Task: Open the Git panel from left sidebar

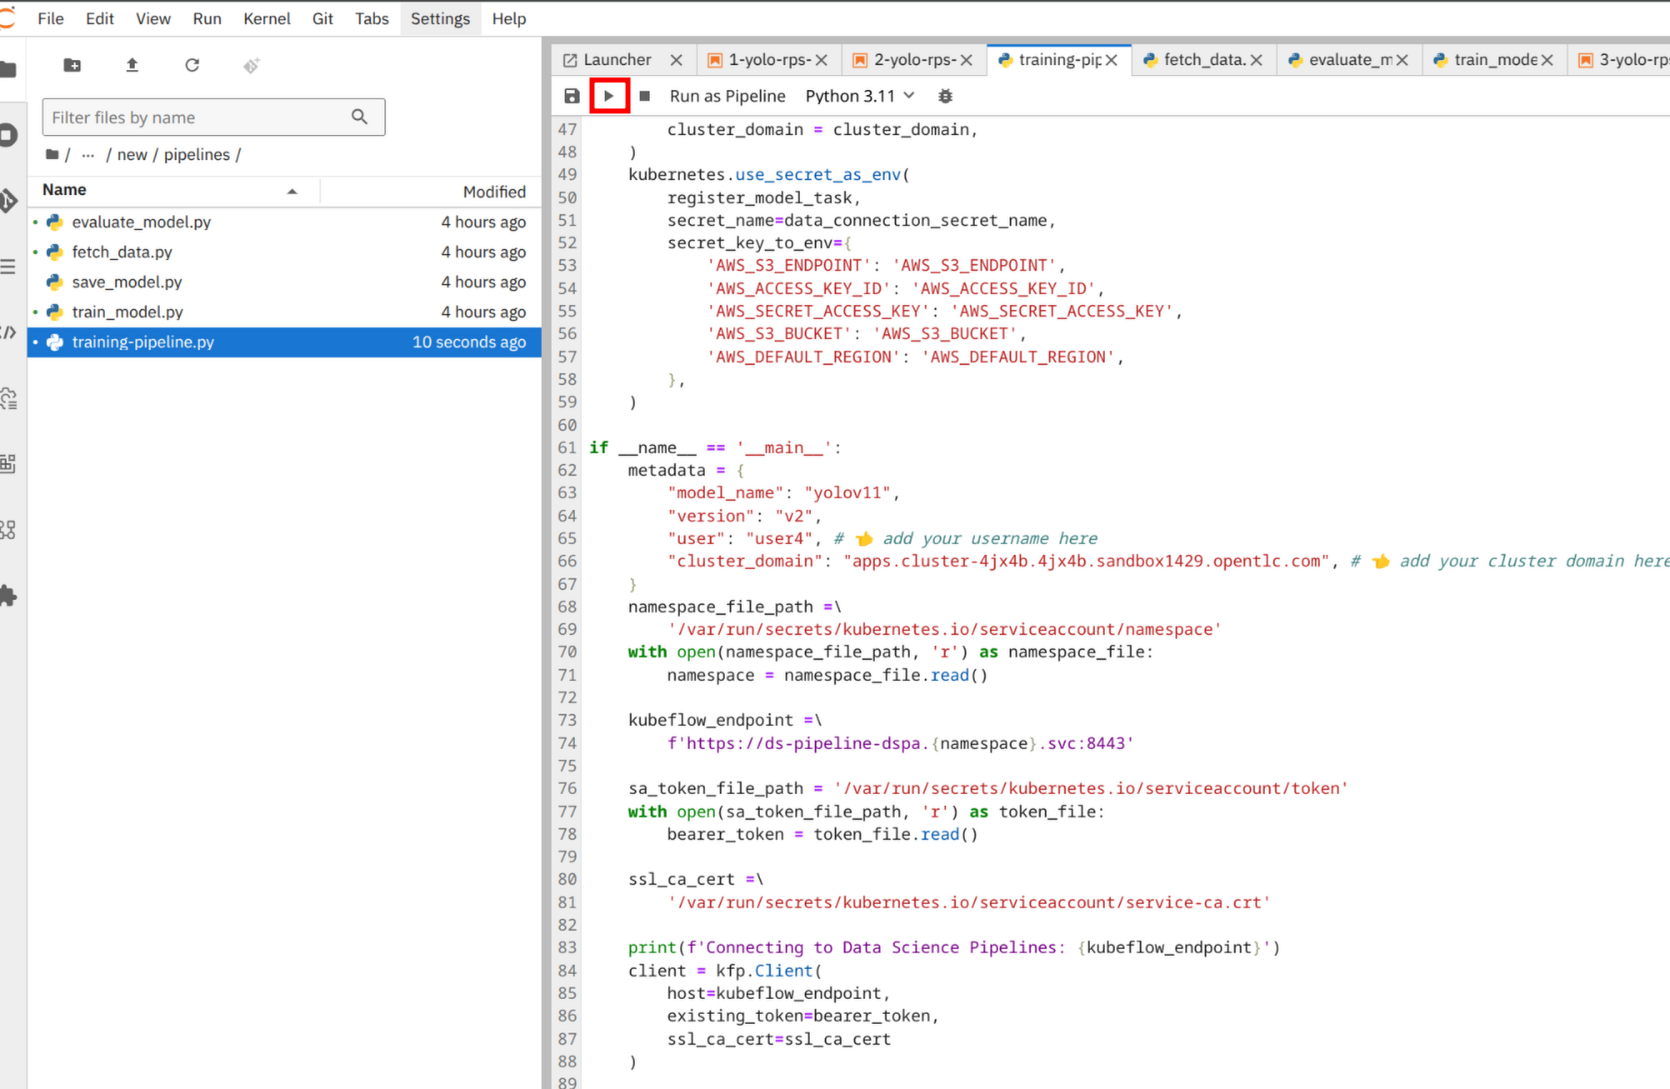Action: coord(9,200)
